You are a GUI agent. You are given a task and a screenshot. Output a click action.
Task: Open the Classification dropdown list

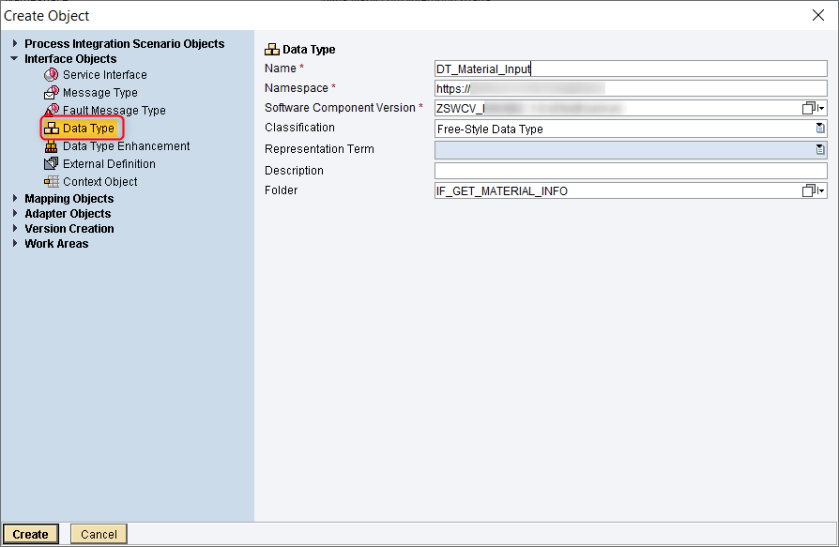pos(820,129)
